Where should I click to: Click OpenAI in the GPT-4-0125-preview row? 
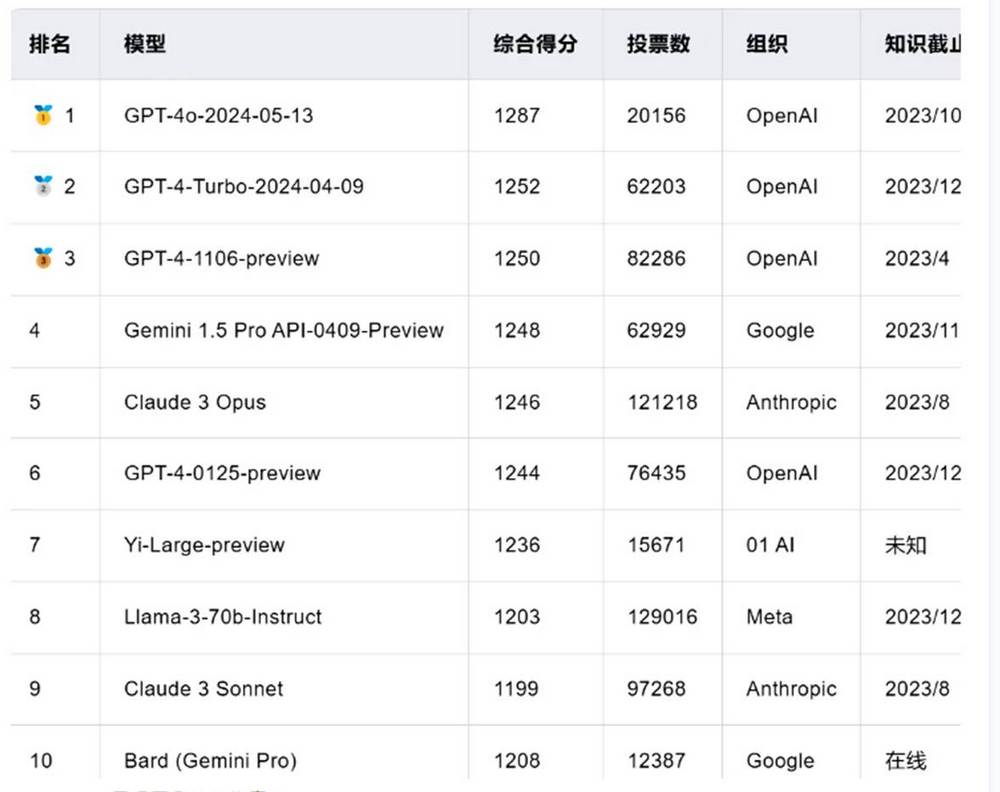[782, 473]
